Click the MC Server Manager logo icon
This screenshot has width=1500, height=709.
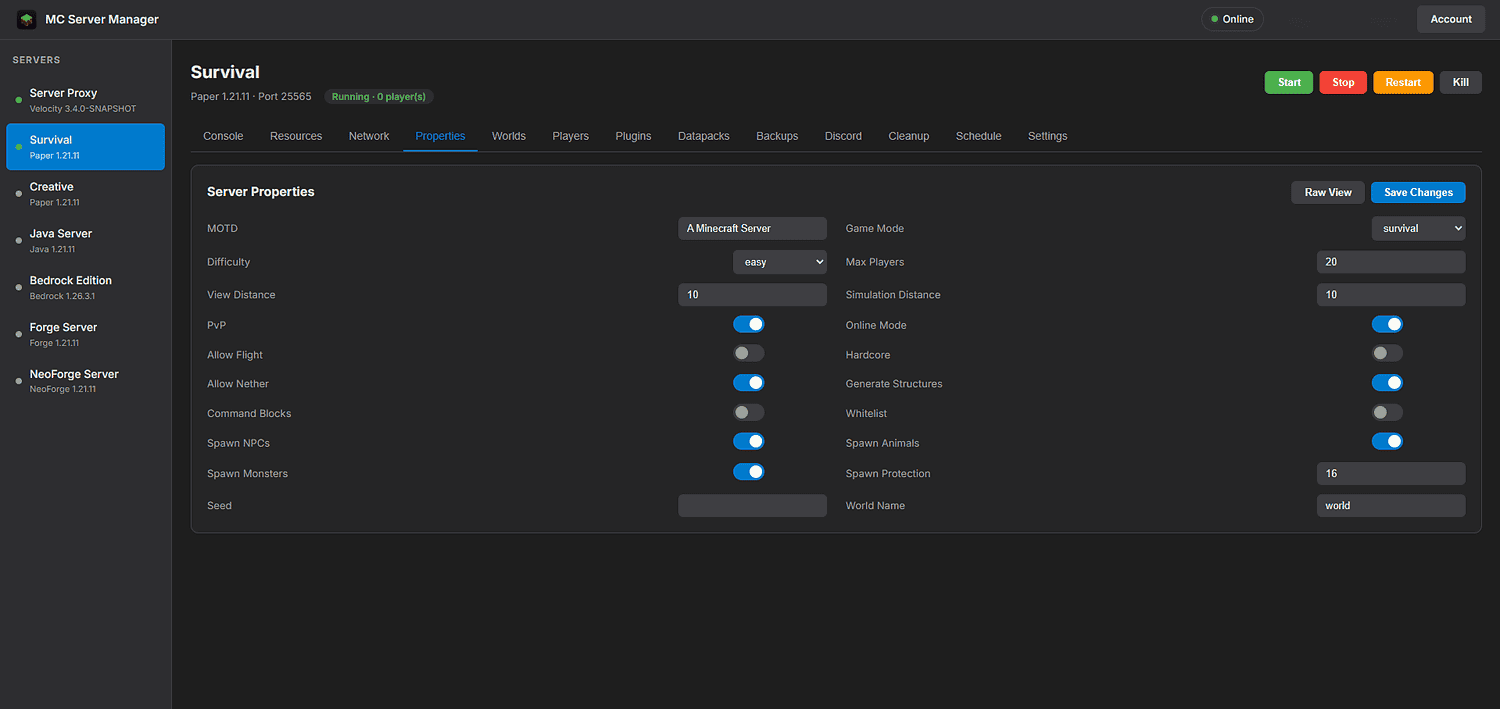27,19
